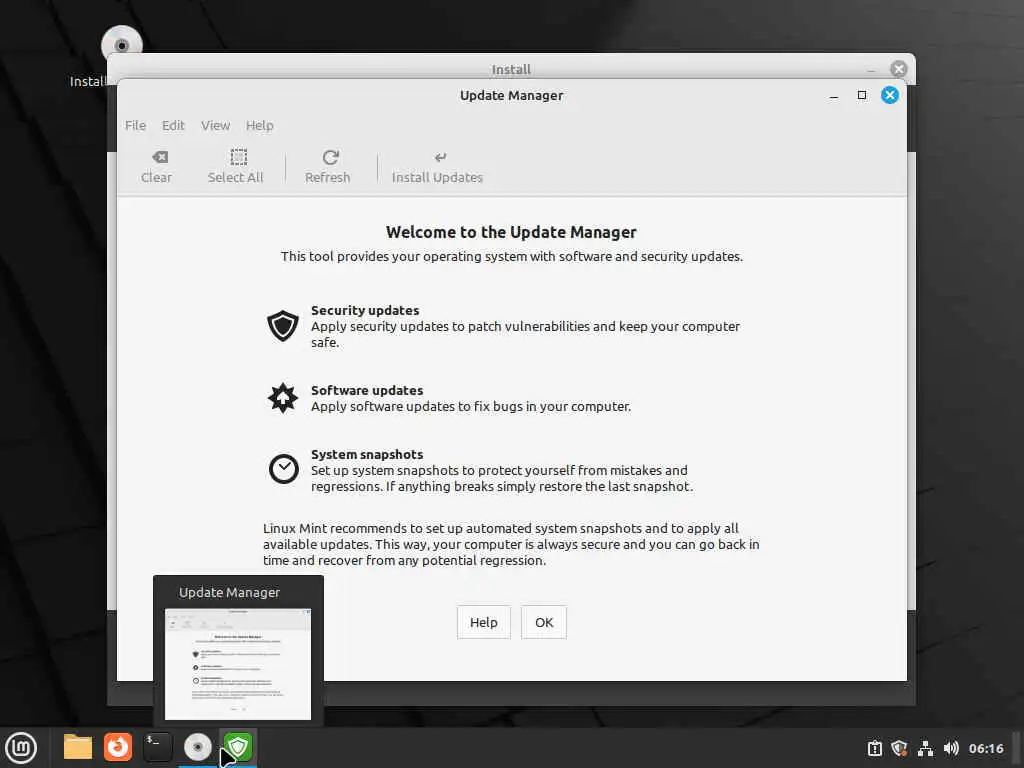This screenshot has height=768, width=1024.
Task: Open the View menu
Action: 216,125
